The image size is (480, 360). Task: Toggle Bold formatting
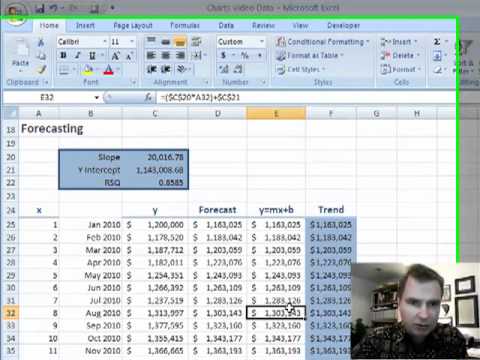[63, 56]
